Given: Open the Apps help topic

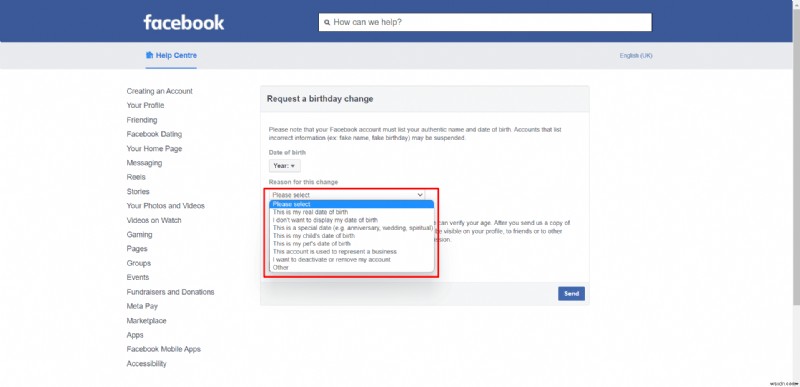Looking at the screenshot, I should point(135,335).
